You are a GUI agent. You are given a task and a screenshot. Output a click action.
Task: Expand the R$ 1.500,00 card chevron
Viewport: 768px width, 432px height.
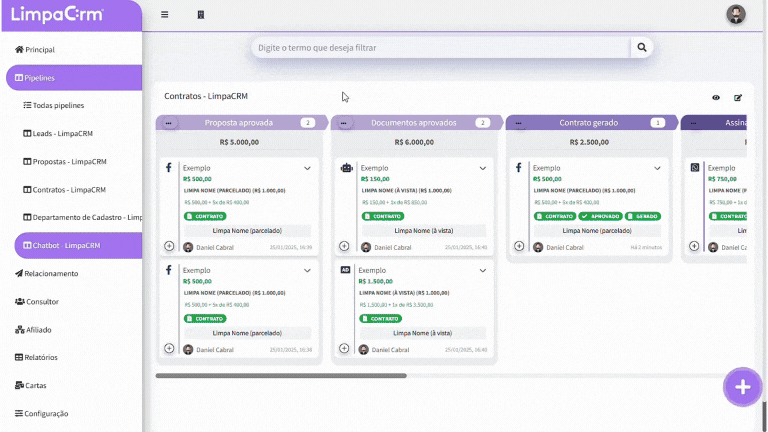pyautogui.click(x=482, y=270)
